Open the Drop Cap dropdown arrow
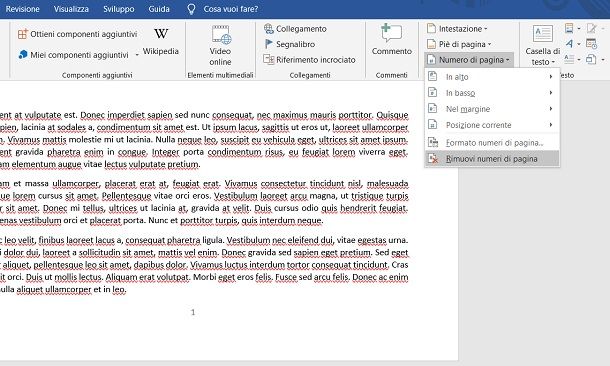This screenshot has height=366, width=610. coord(579,60)
